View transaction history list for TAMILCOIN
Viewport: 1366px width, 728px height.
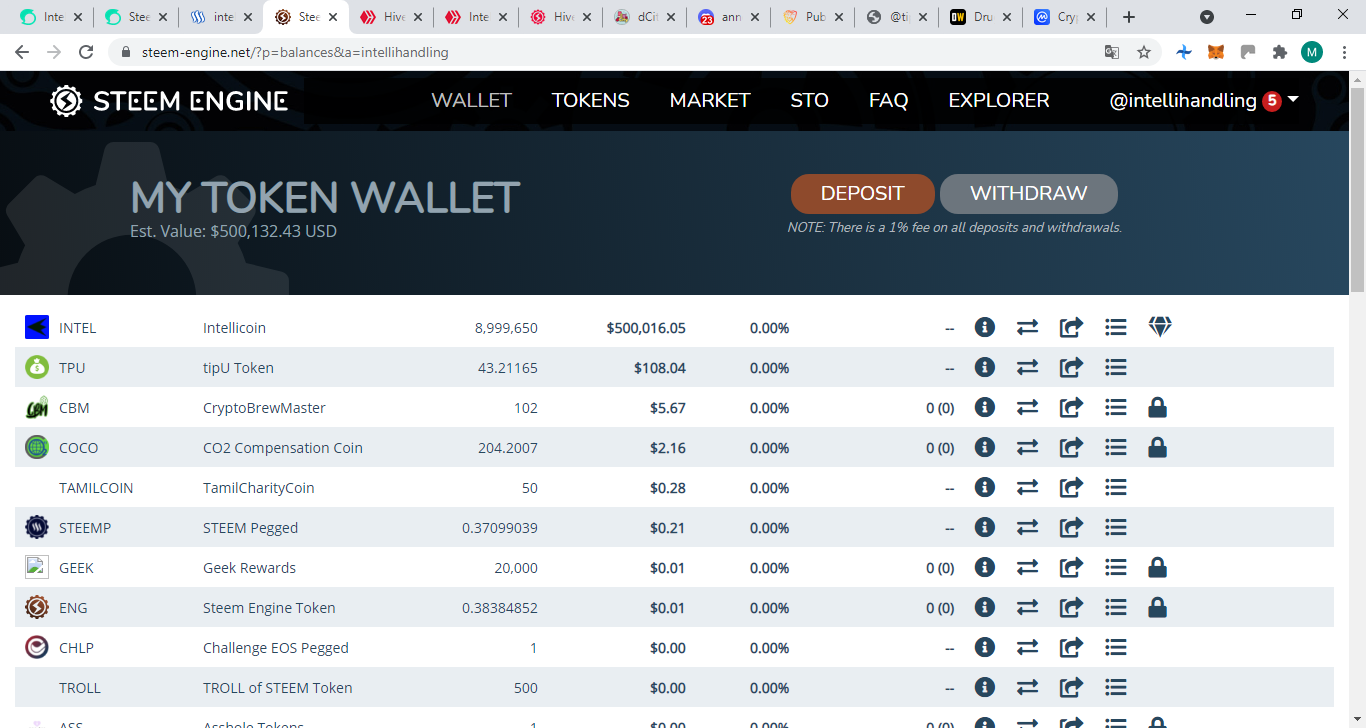[x=1116, y=487]
